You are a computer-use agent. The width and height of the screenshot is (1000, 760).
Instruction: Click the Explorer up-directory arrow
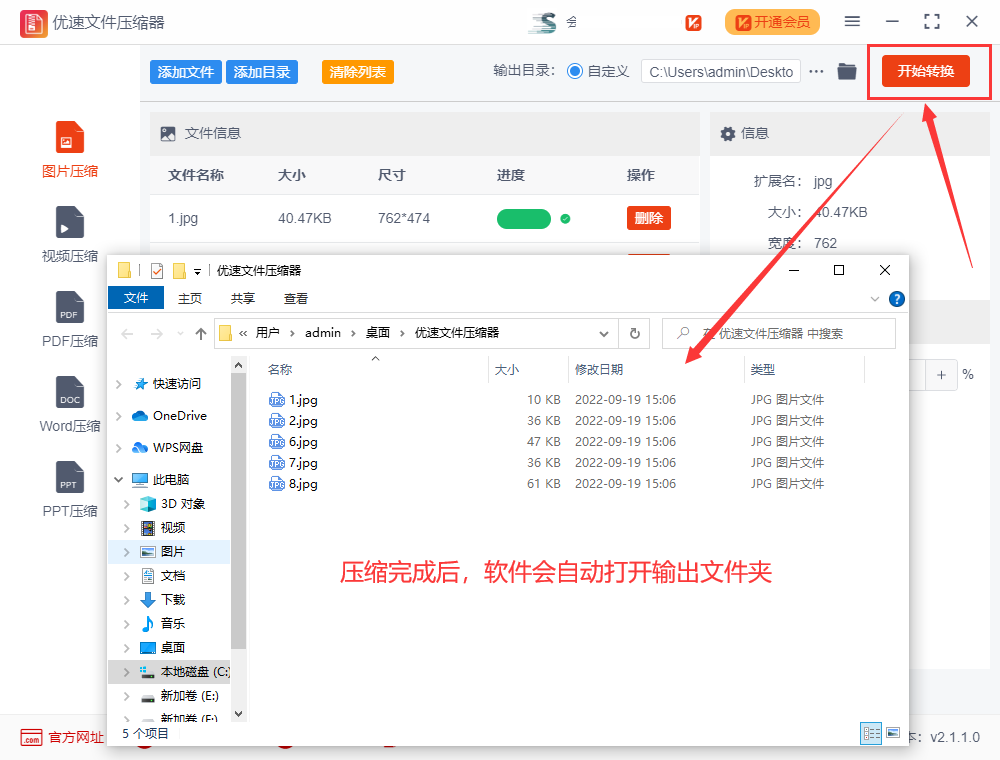[x=201, y=334]
